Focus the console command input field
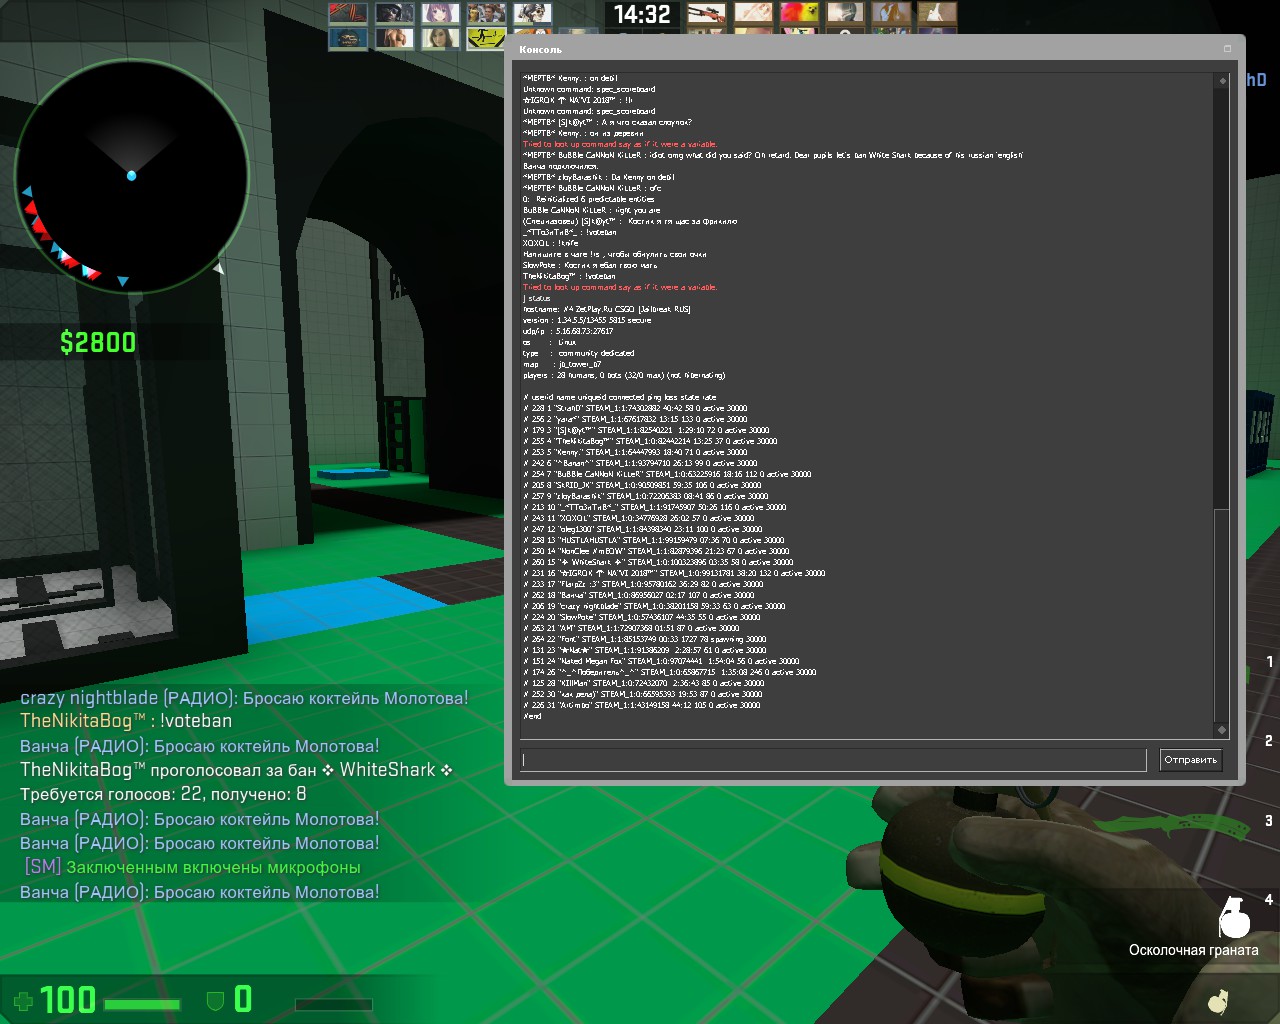1280x1024 pixels. coord(832,760)
